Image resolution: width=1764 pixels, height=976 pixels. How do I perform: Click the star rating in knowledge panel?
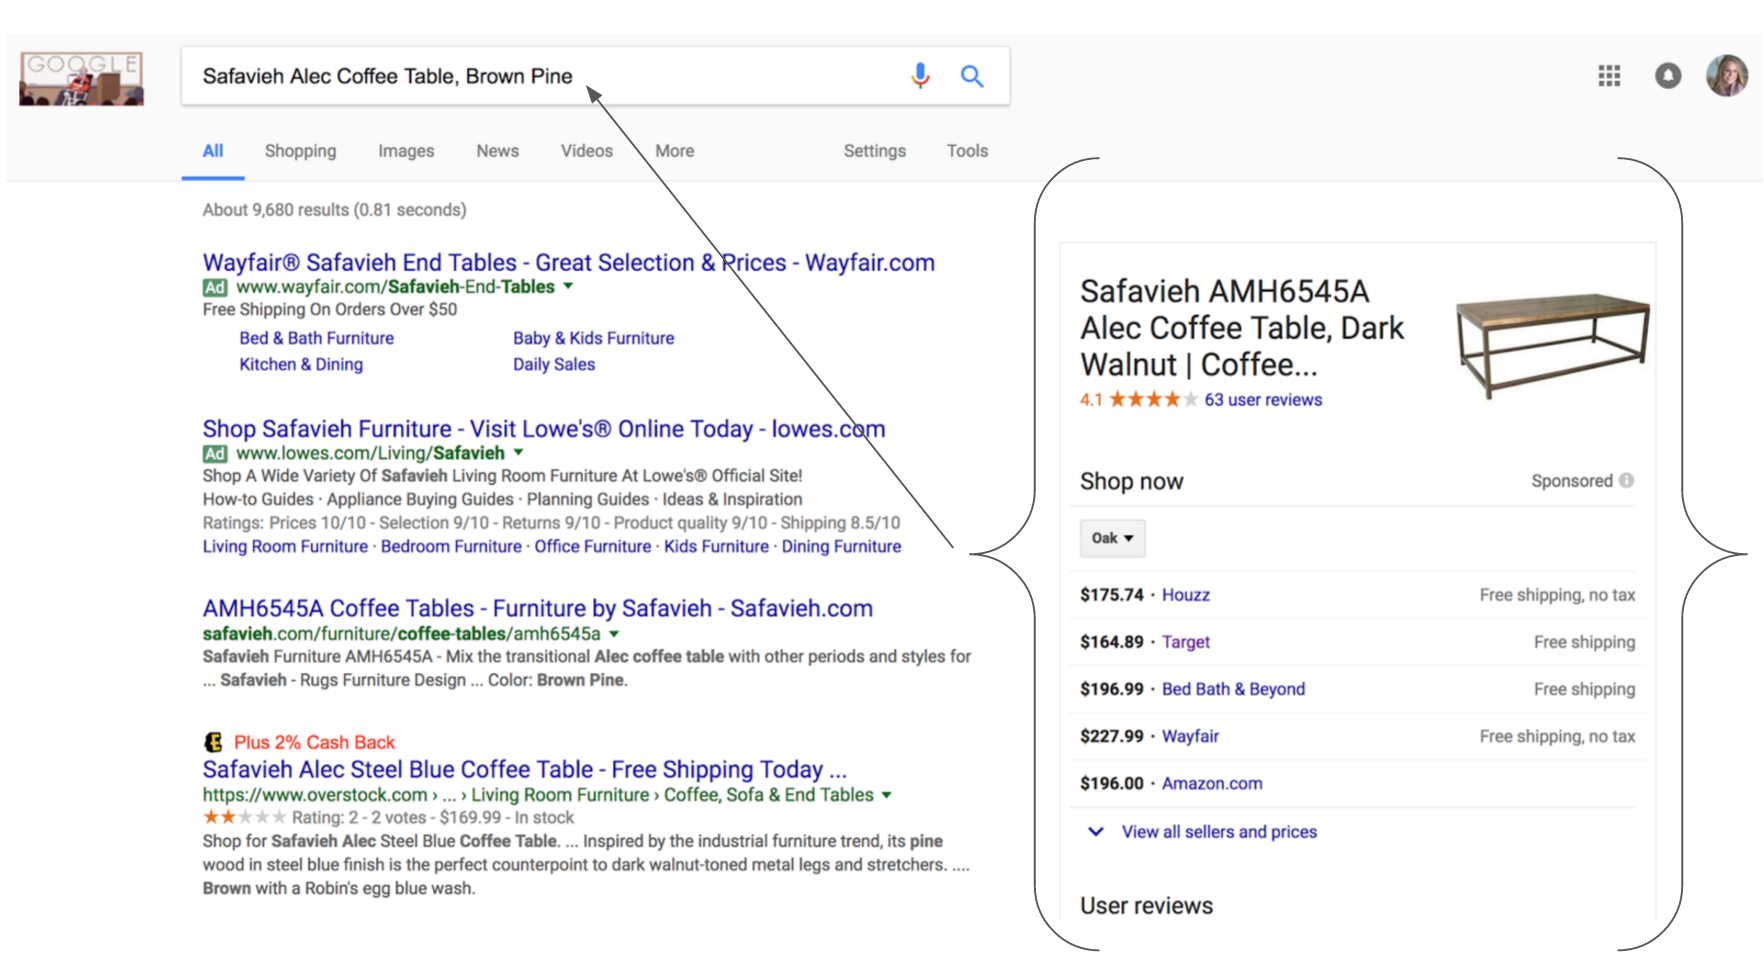(x=1153, y=400)
